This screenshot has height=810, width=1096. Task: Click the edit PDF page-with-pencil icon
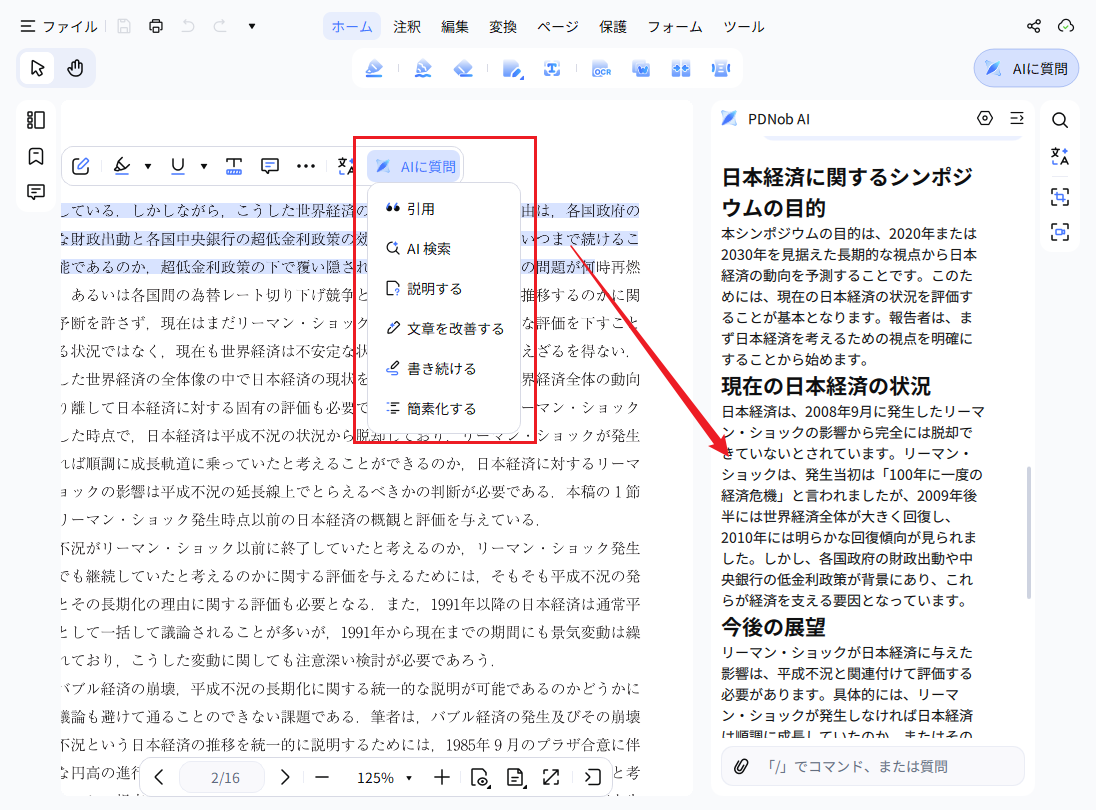[x=512, y=68]
